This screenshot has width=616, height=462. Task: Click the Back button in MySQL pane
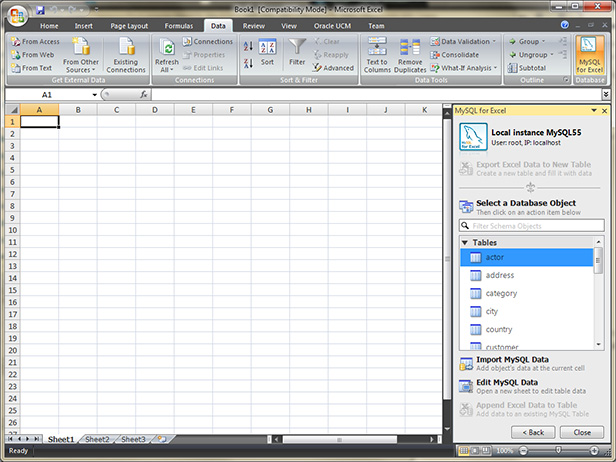(533, 432)
